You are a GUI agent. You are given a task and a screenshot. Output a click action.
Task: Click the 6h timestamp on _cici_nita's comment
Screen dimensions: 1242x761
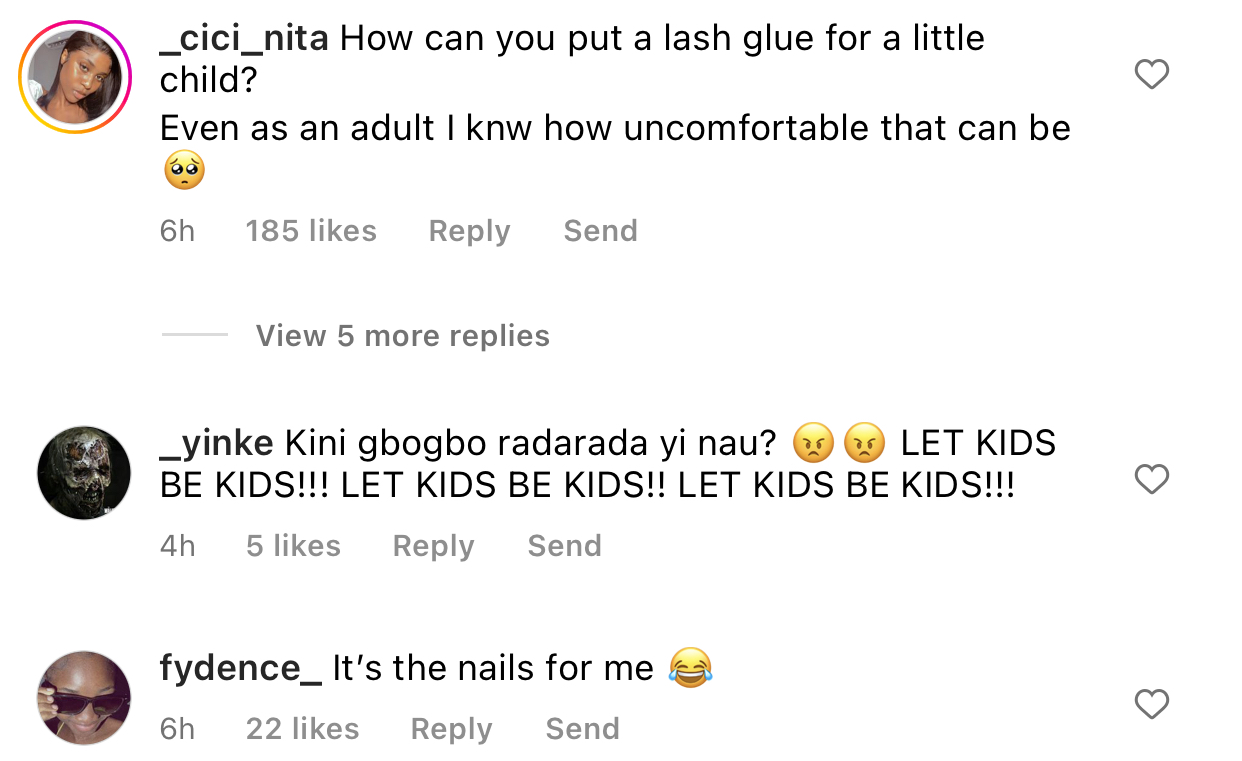click(x=177, y=231)
